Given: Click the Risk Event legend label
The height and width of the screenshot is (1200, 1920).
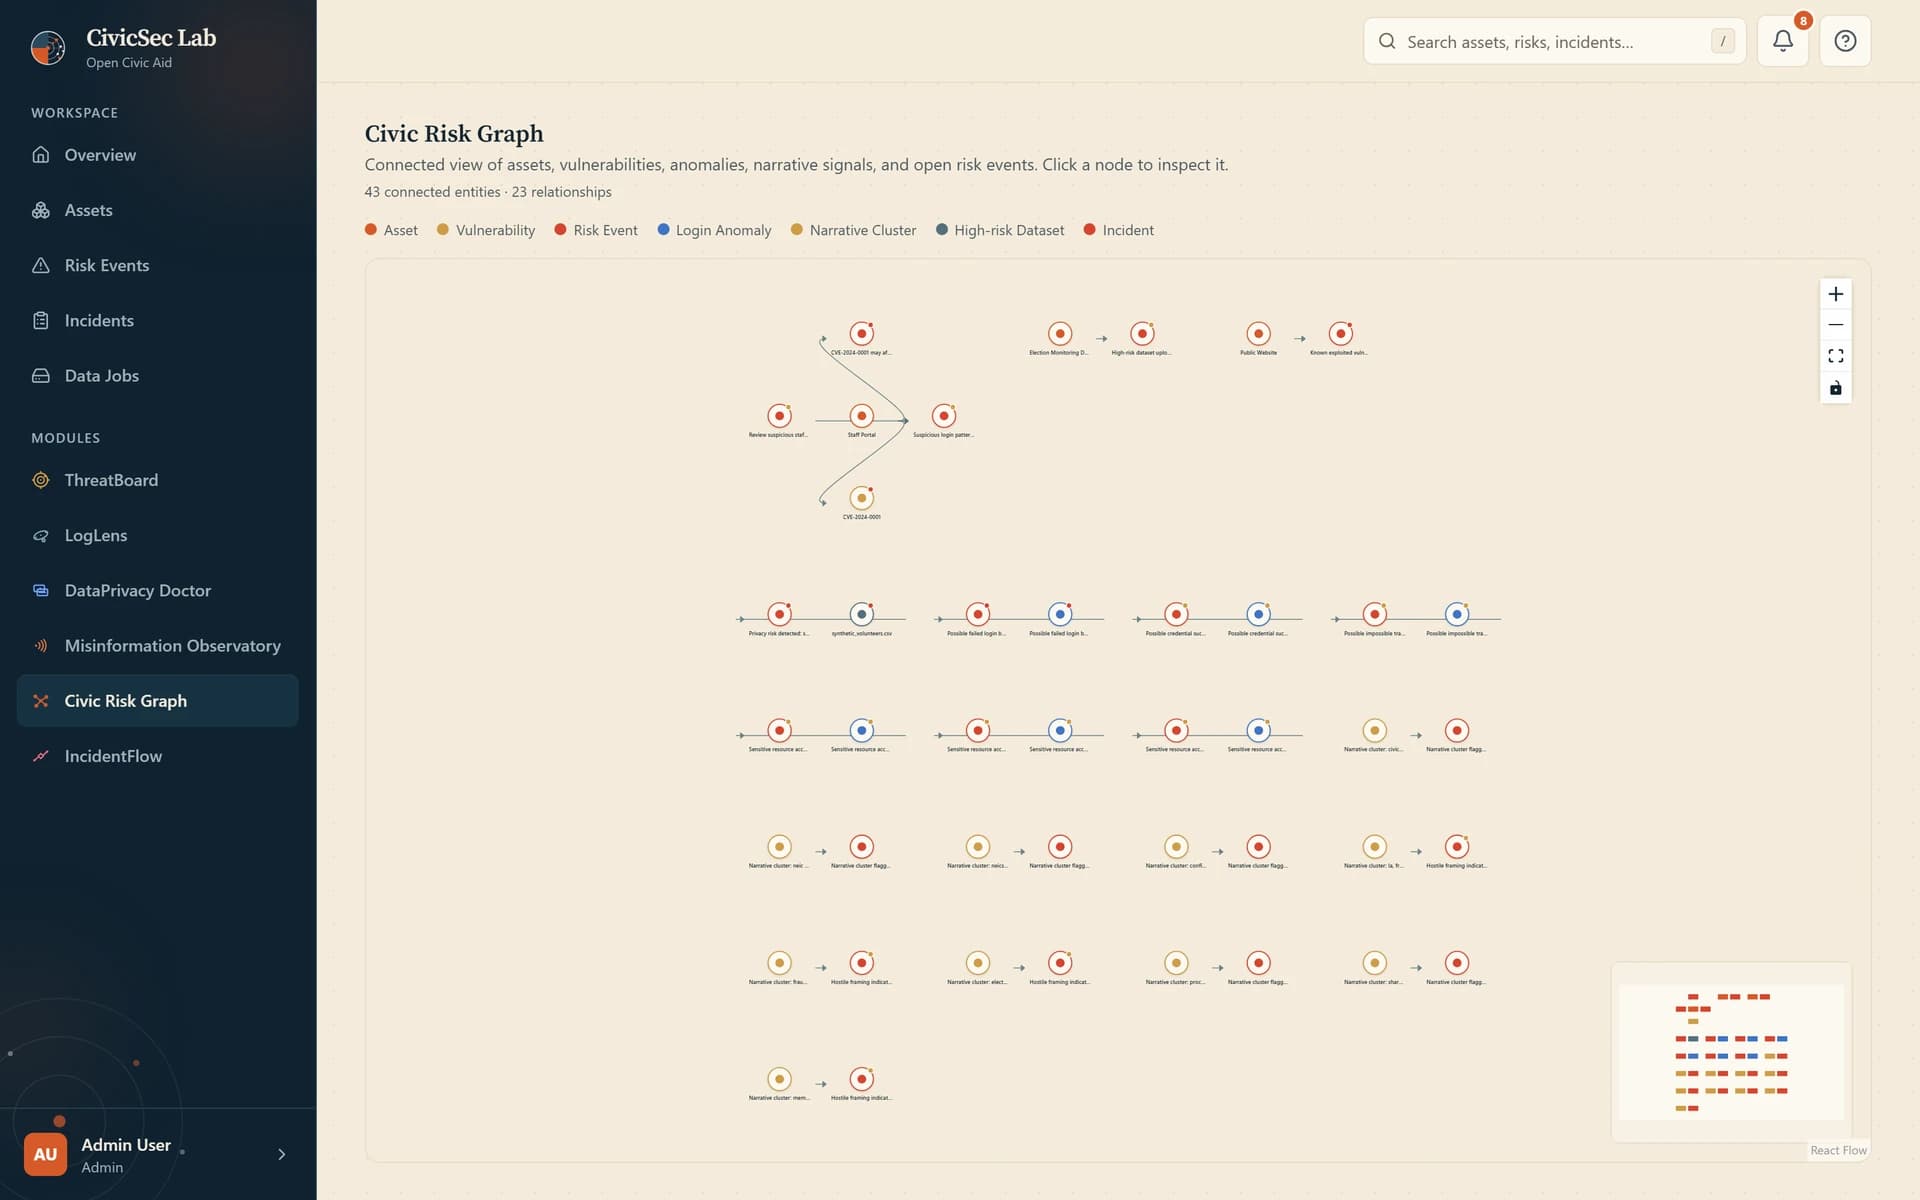Looking at the screenshot, I should (x=605, y=230).
